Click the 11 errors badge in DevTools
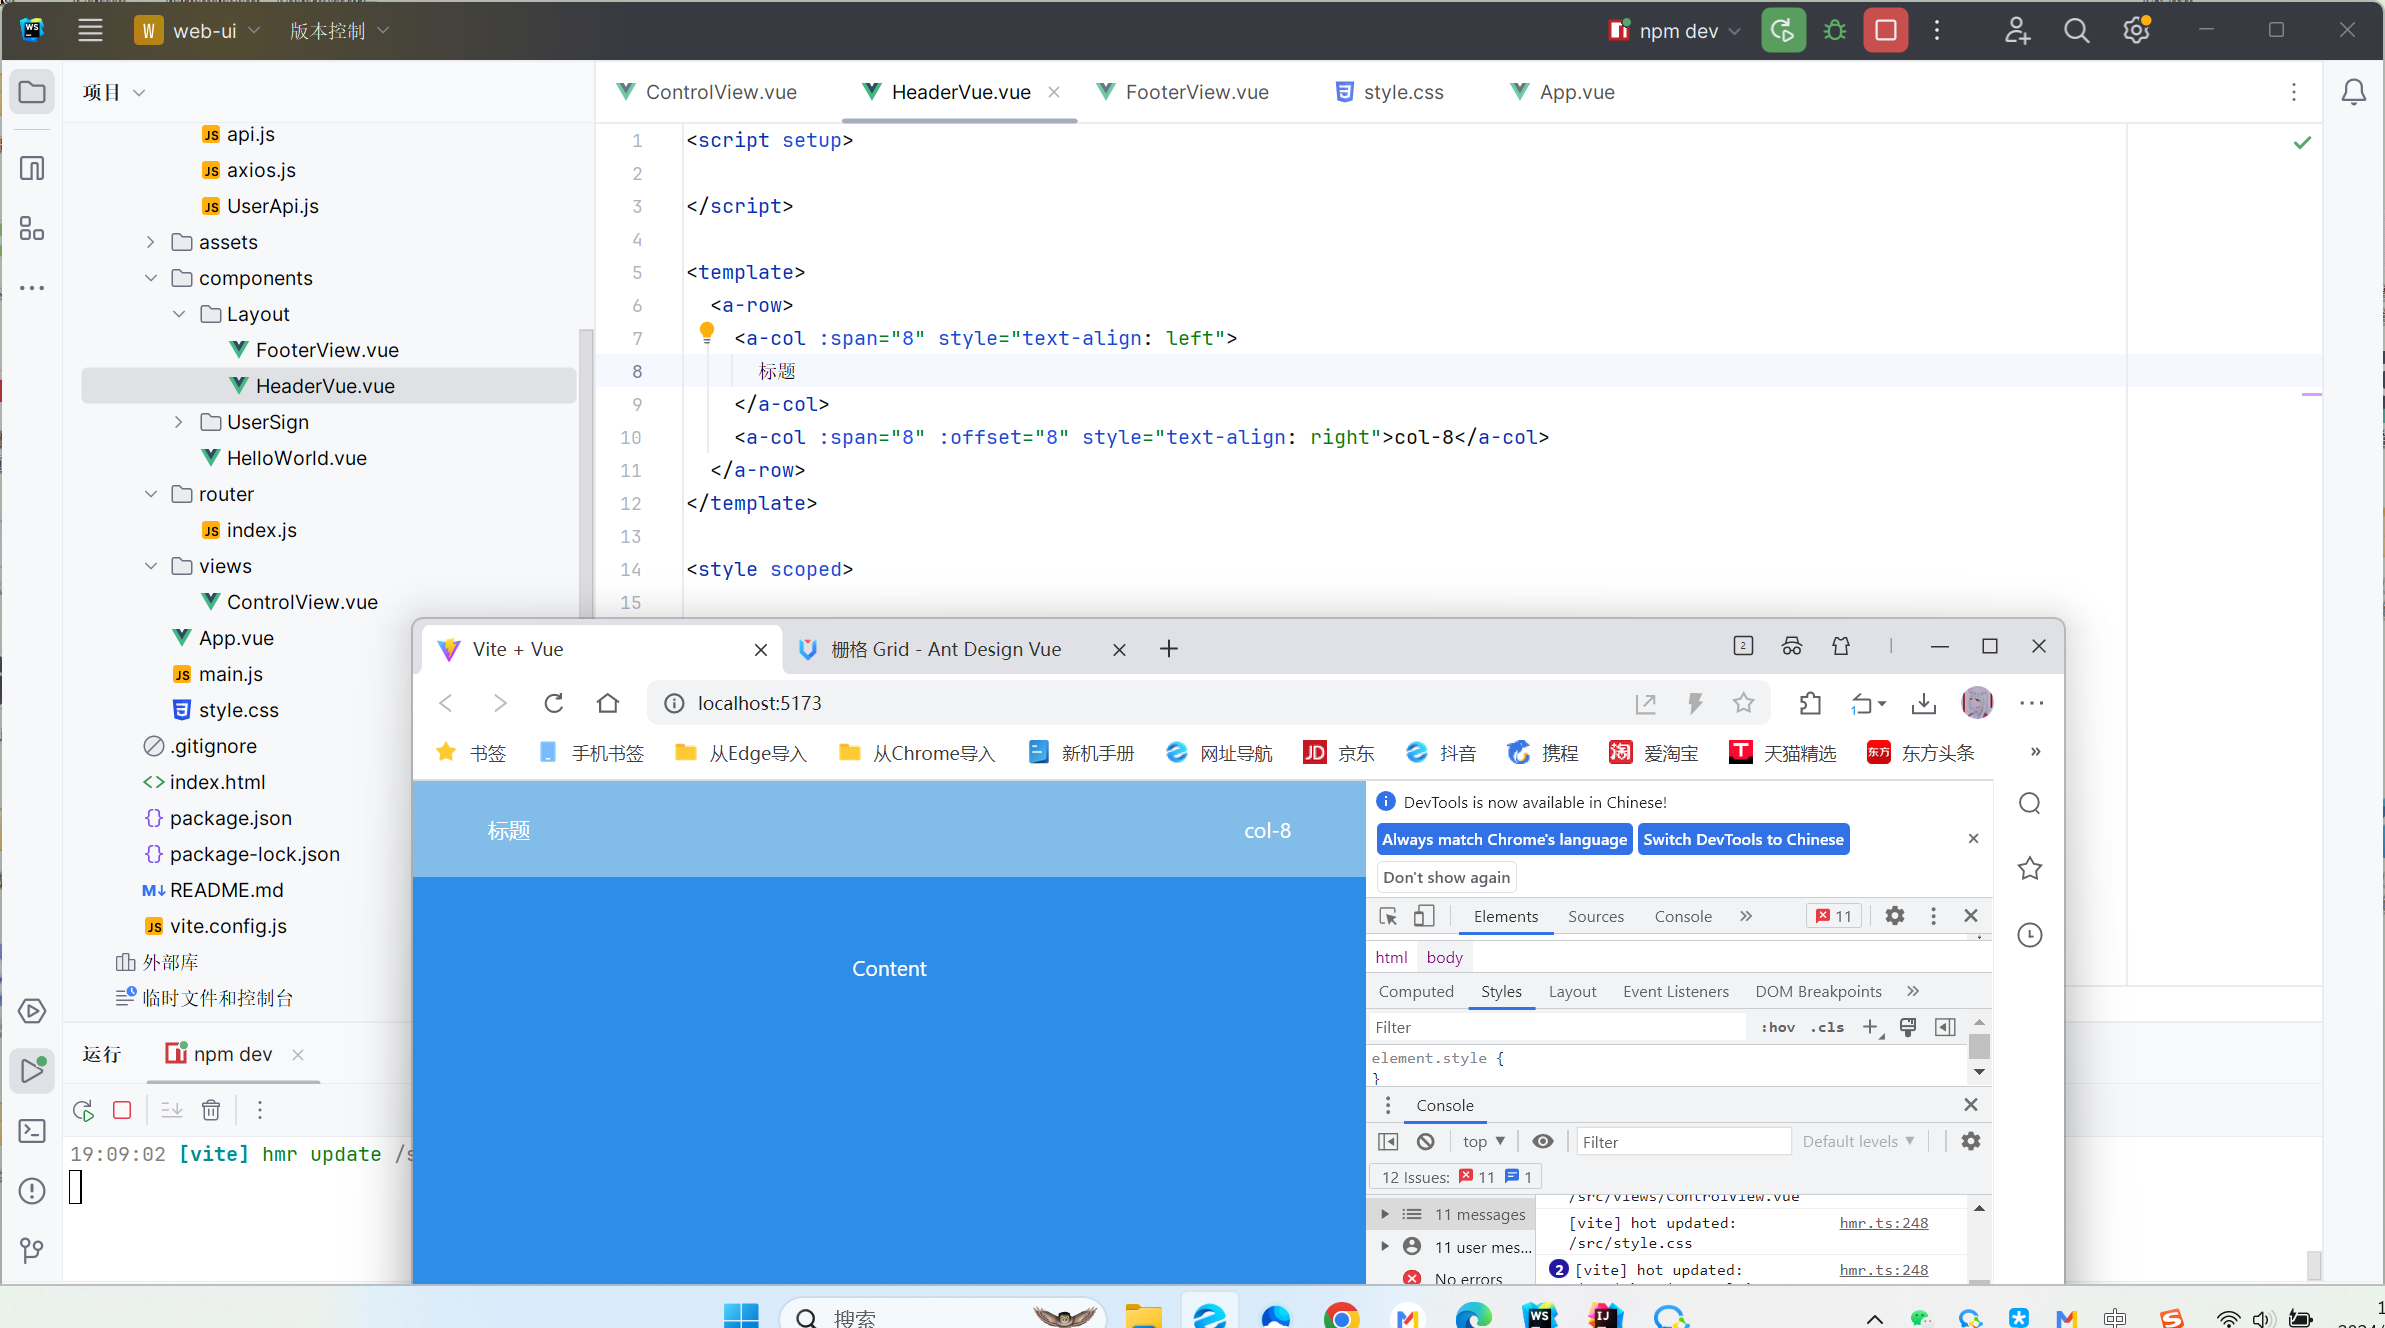Screen dimensions: 2385x1328 (x=1834, y=916)
